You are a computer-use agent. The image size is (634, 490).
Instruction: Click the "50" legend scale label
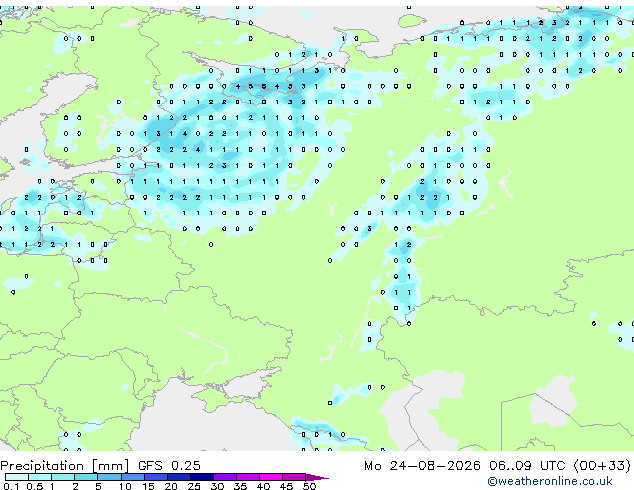(309, 486)
